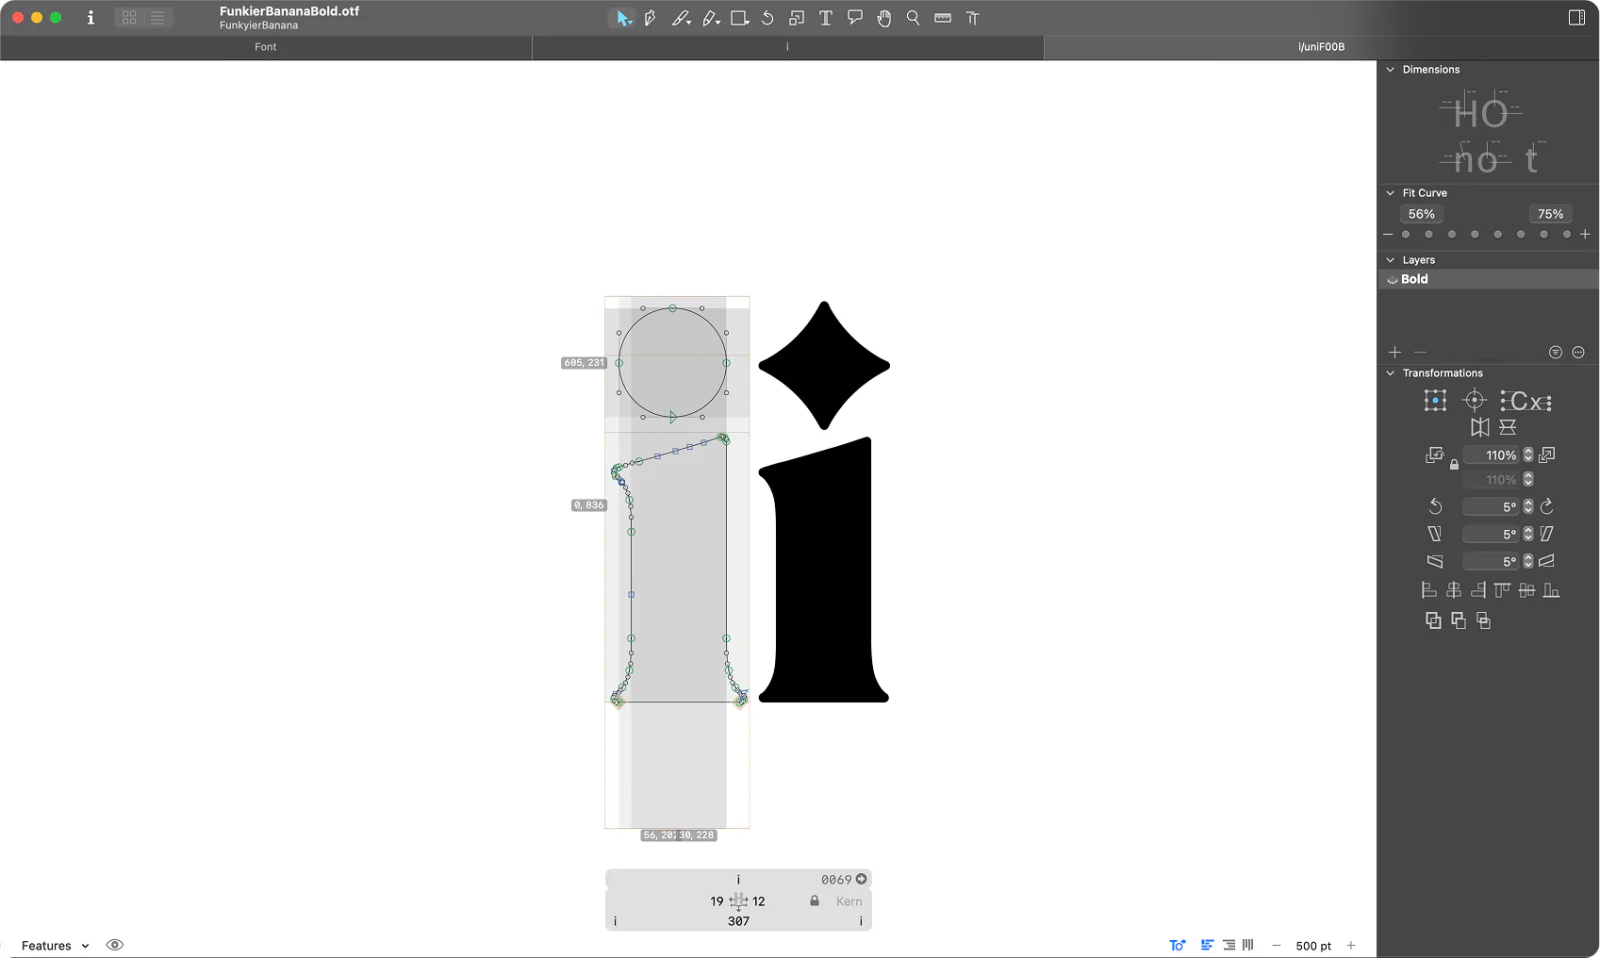
Task: Click the glyph width field 307
Action: [x=739, y=921]
